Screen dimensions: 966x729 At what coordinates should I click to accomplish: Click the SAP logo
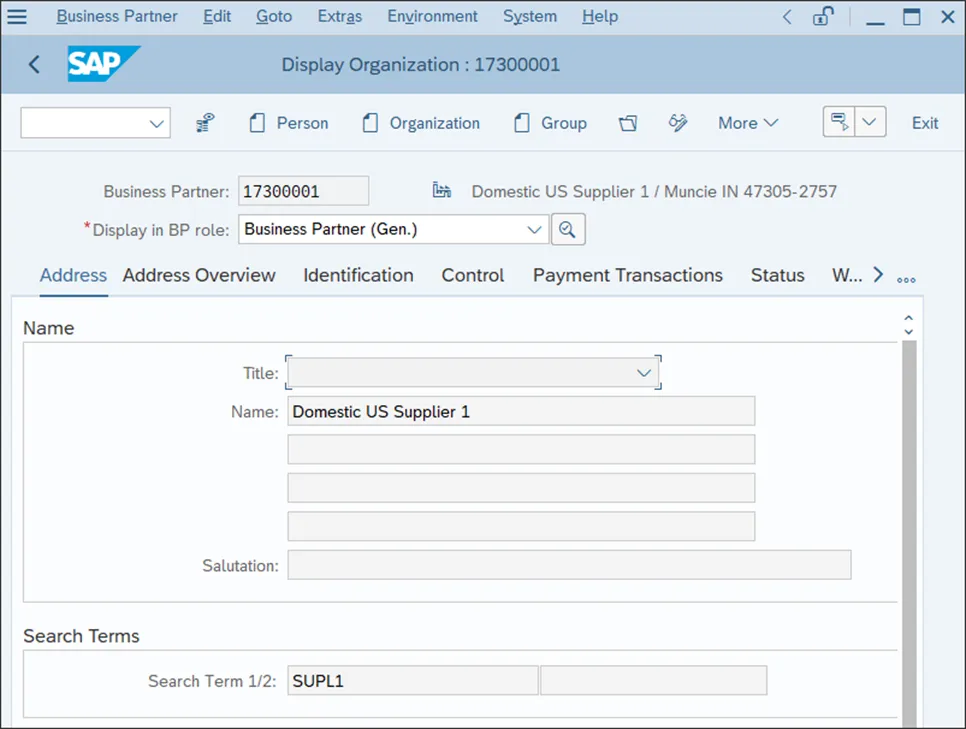pos(104,63)
